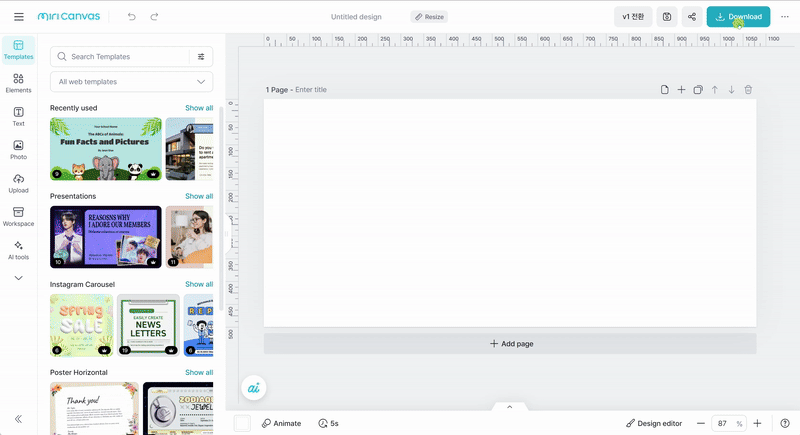Open the AI assistant floating button
The image size is (800, 435).
click(254, 389)
